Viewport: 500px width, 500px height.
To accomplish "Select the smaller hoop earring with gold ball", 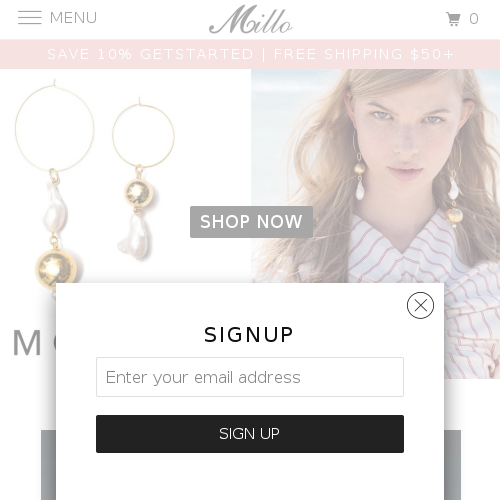I will [x=143, y=178].
